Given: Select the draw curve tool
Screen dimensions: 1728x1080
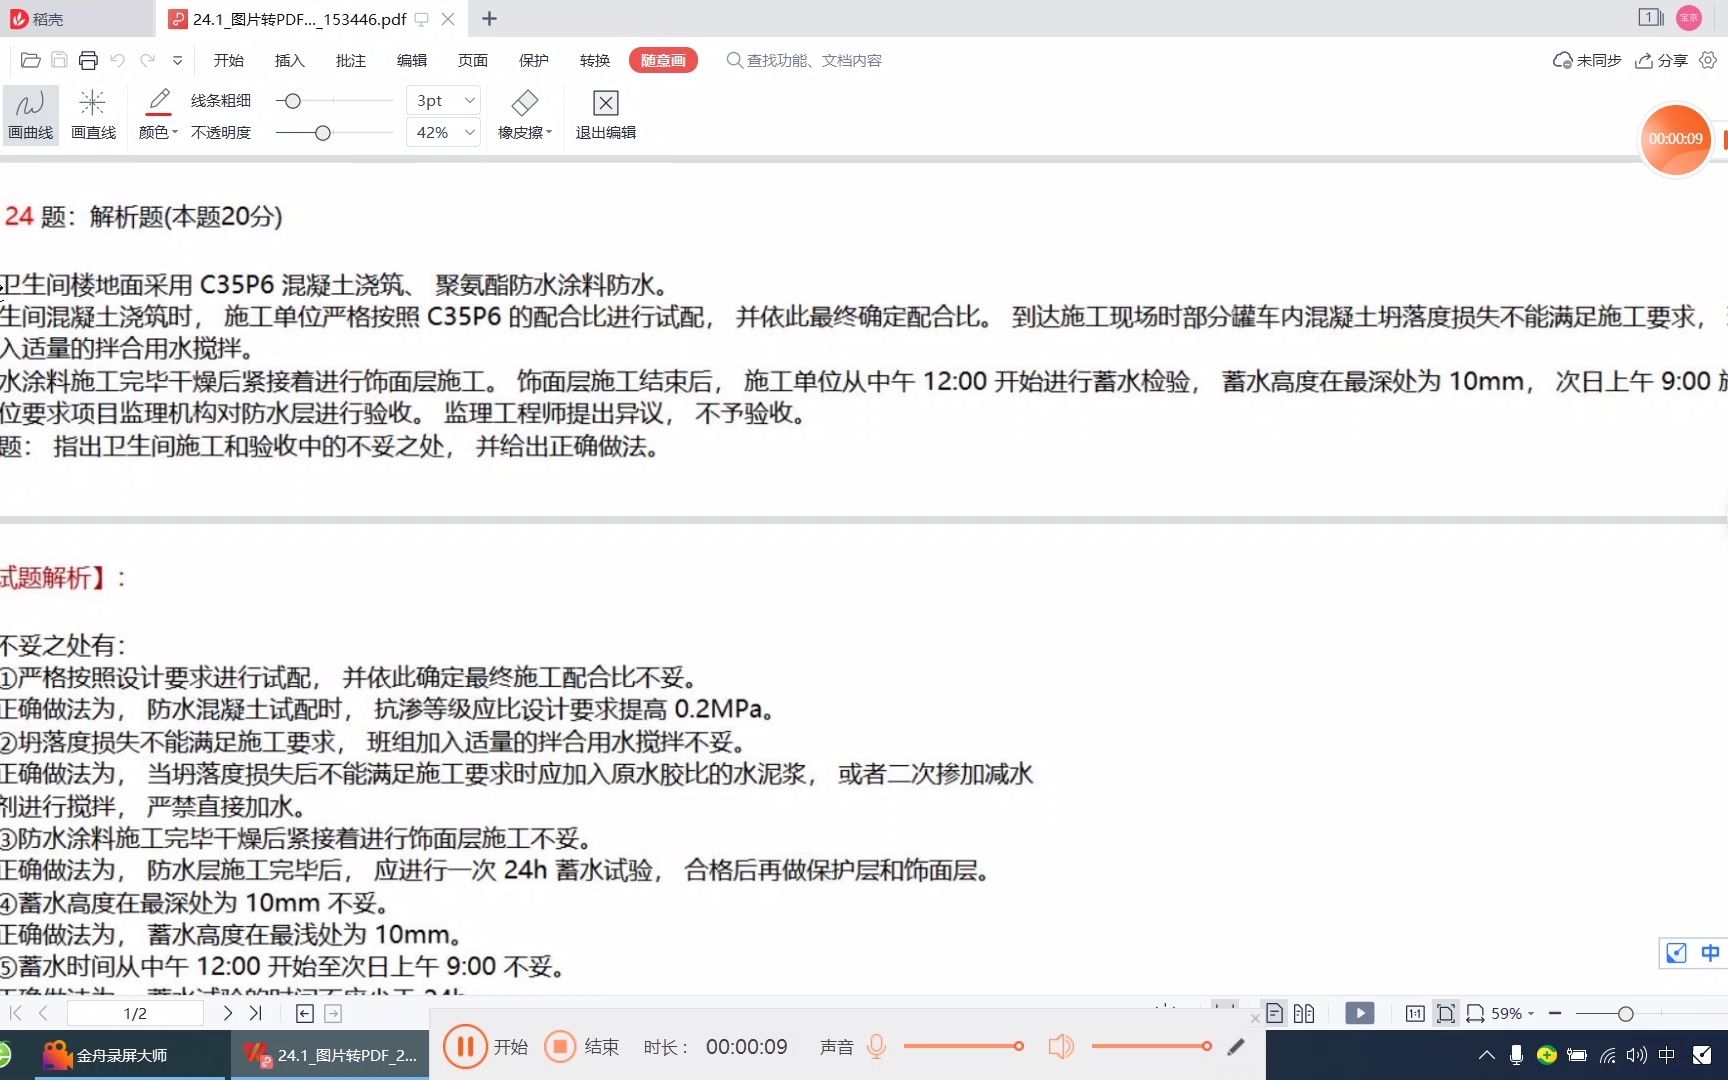Looking at the screenshot, I should point(30,114).
